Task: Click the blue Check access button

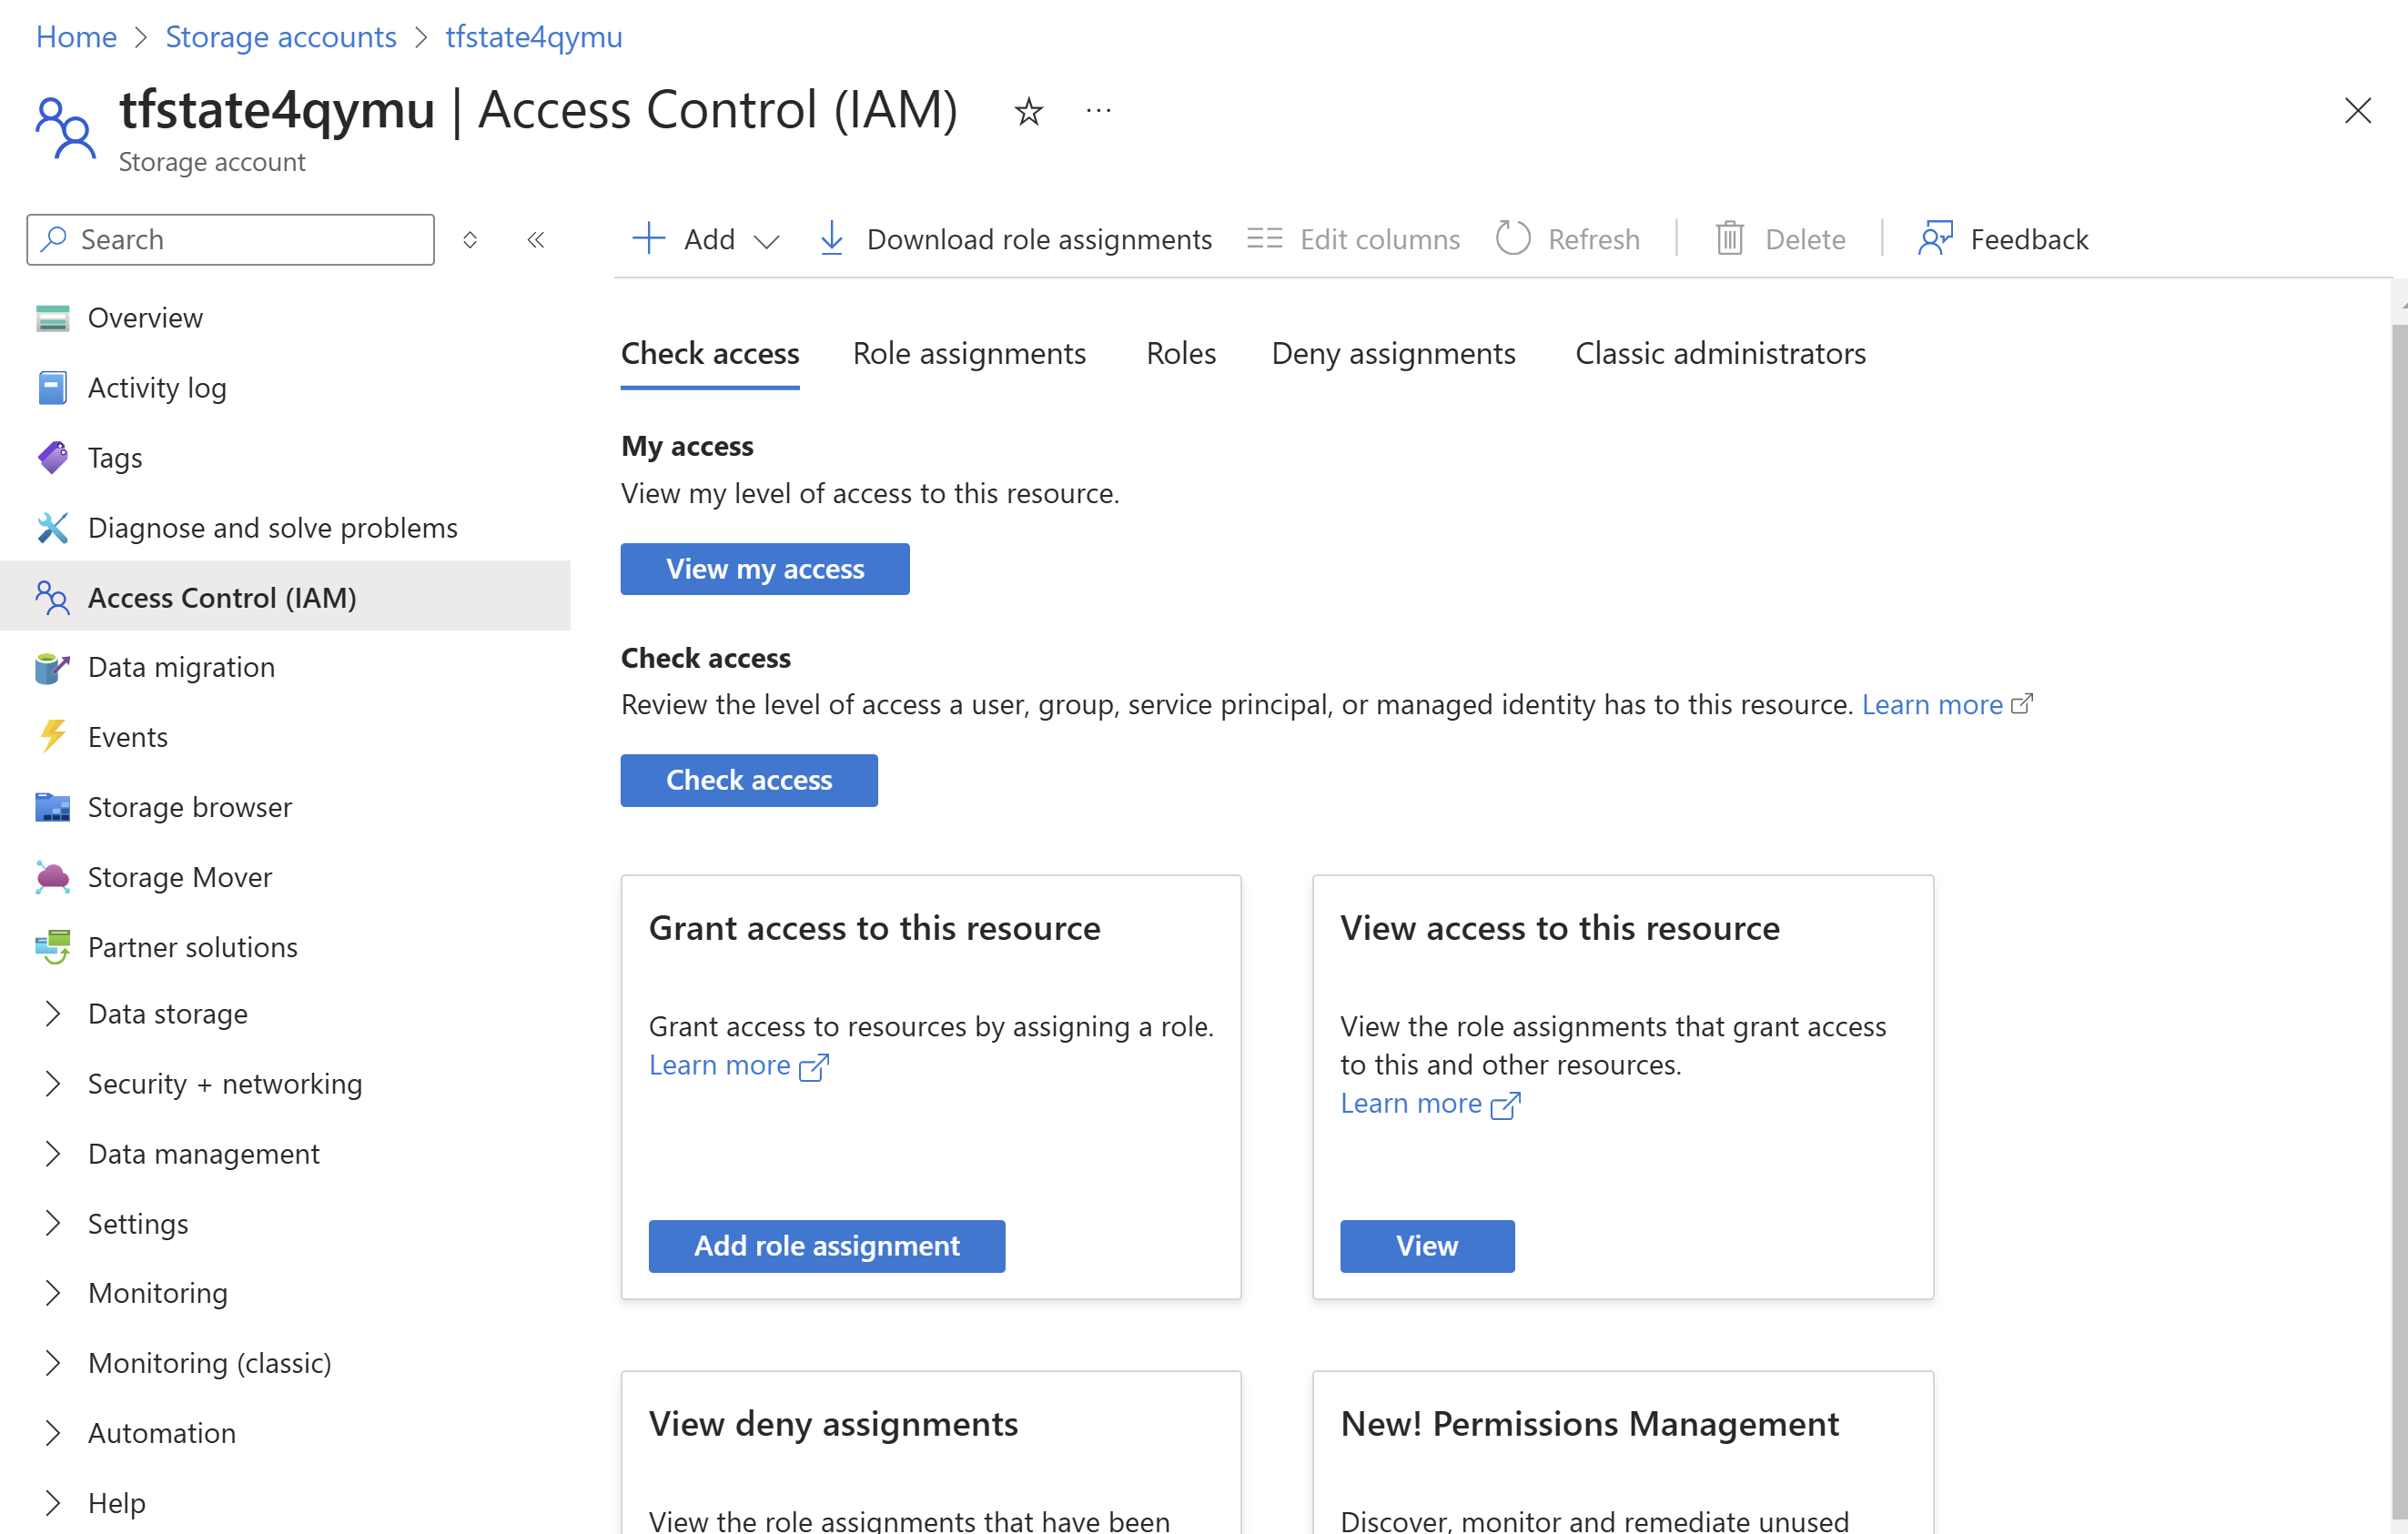Action: point(749,780)
